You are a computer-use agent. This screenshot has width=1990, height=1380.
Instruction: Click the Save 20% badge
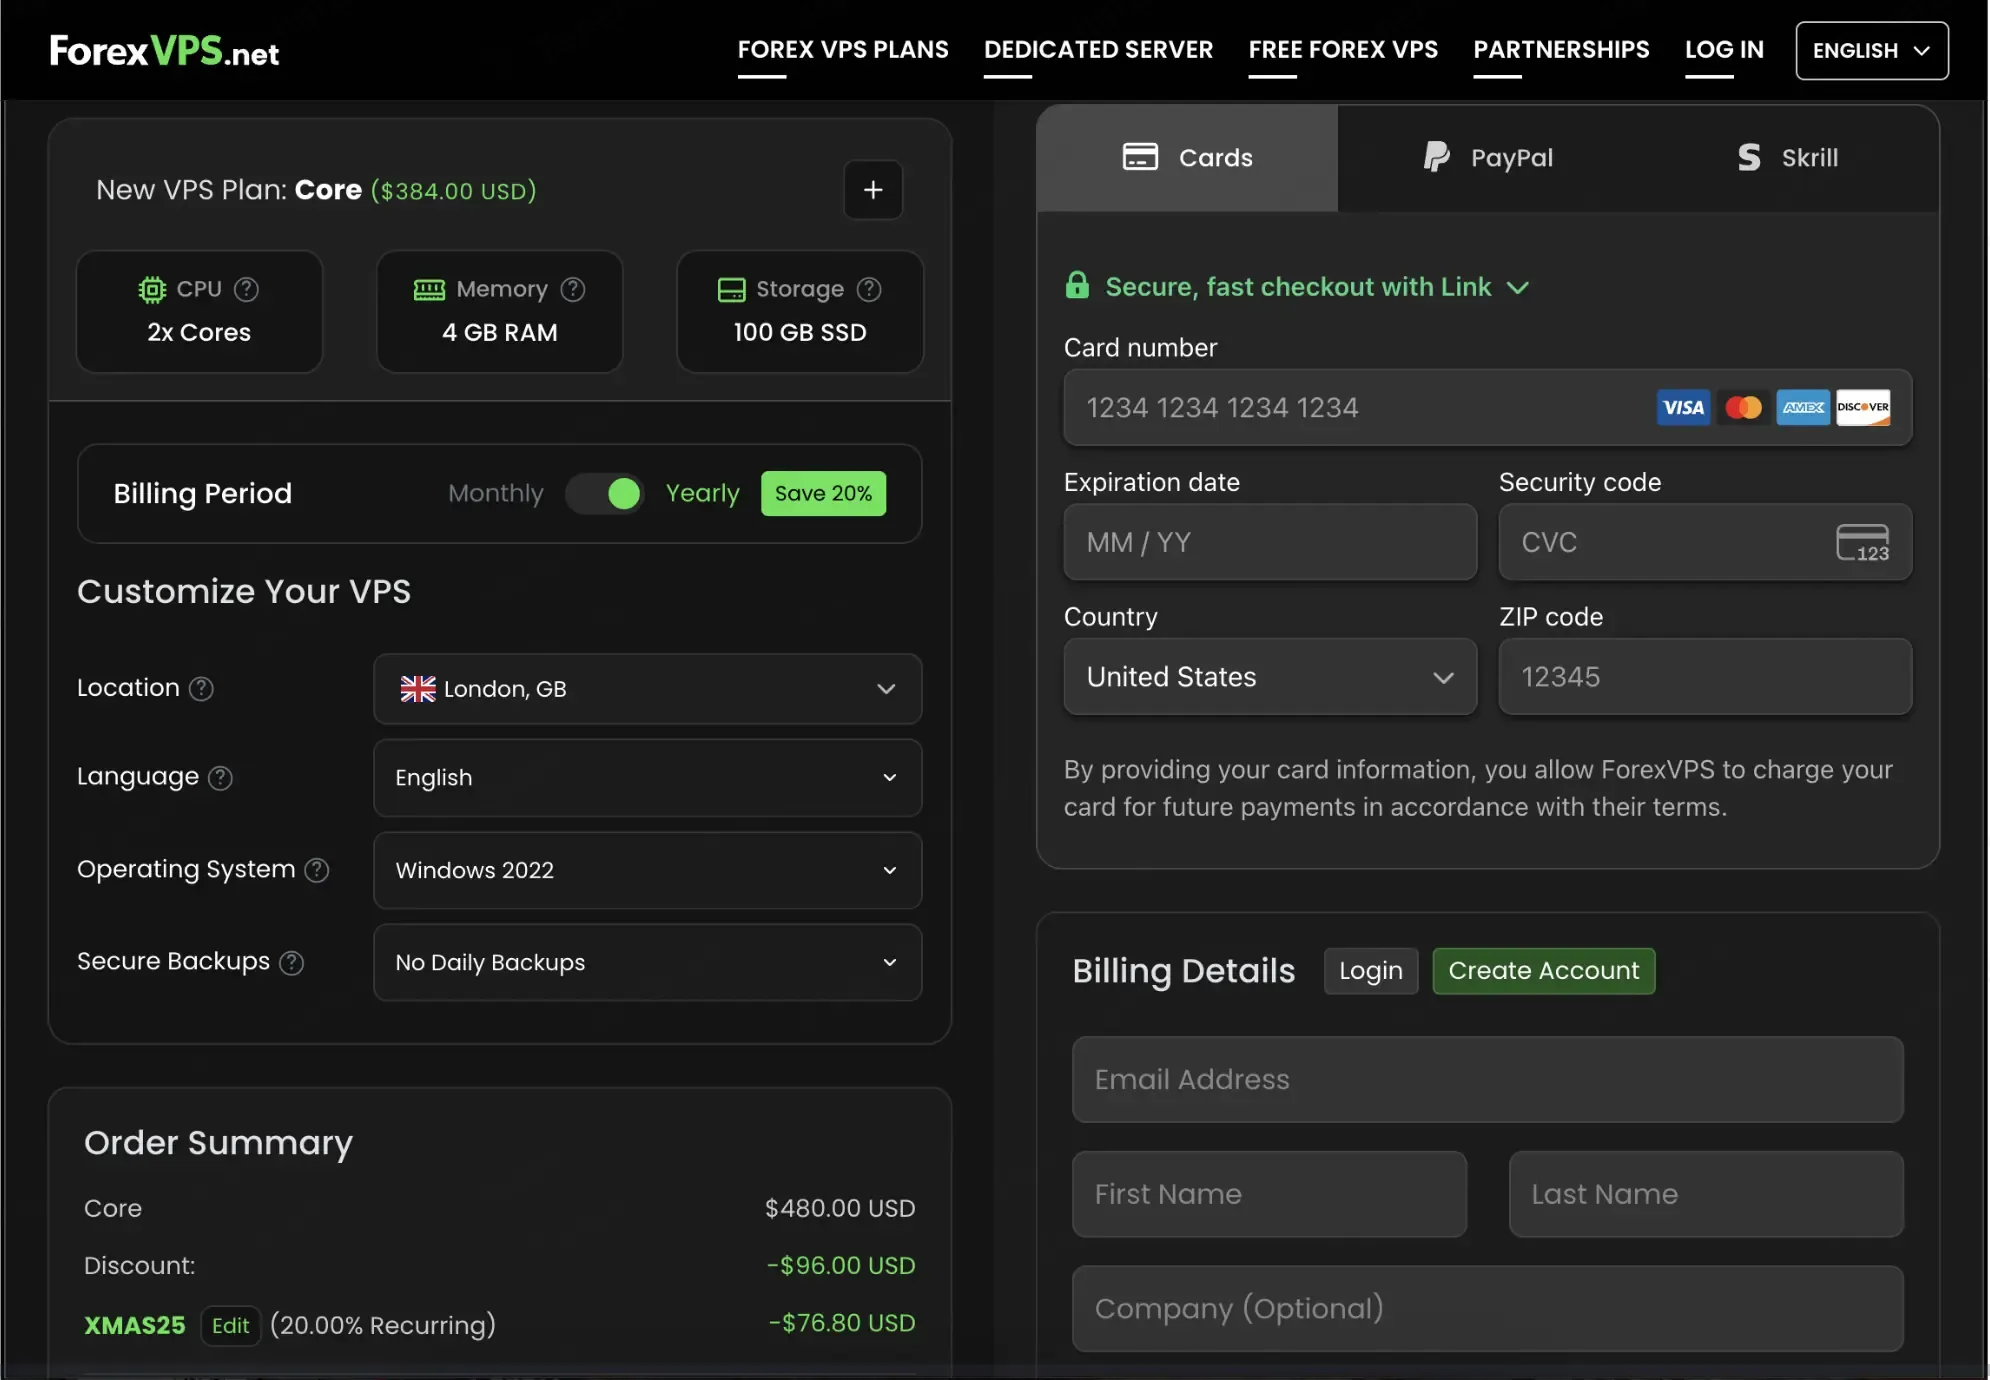[x=823, y=493]
